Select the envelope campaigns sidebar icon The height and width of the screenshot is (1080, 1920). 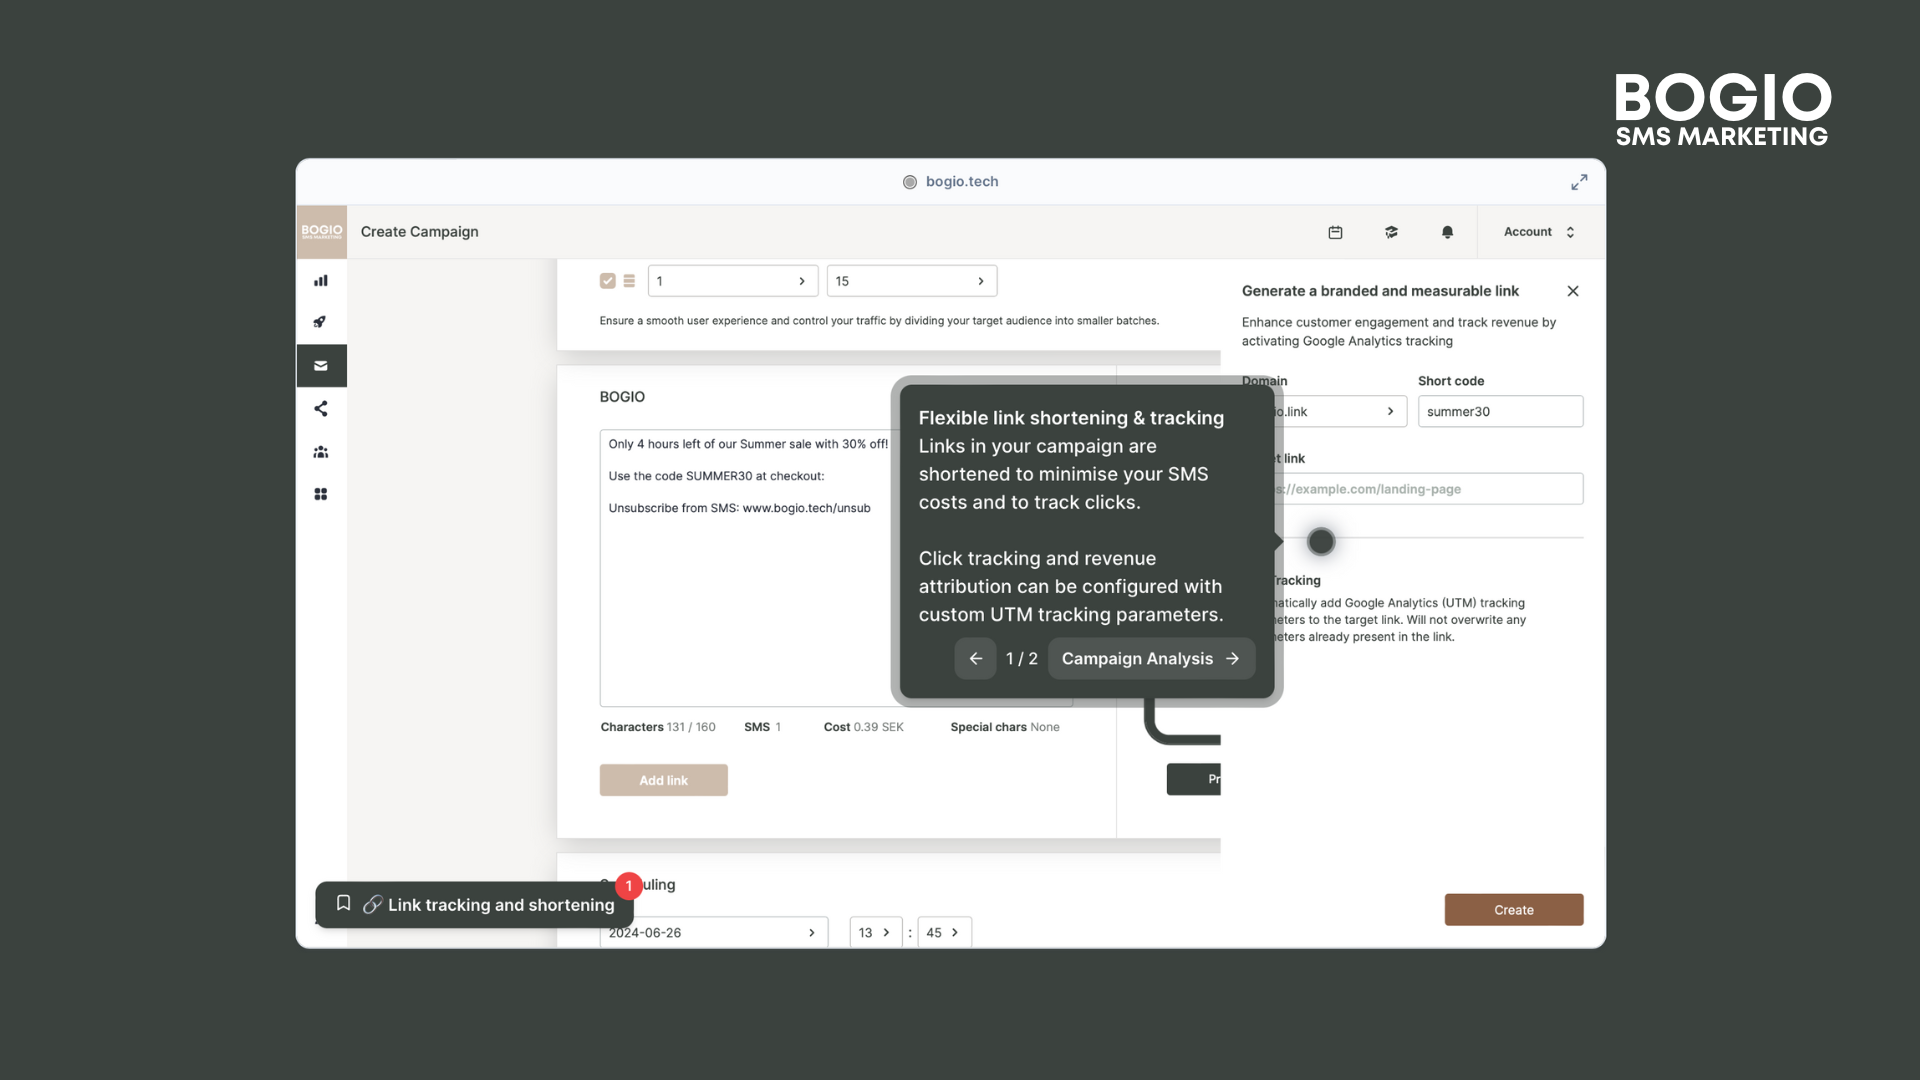click(321, 366)
